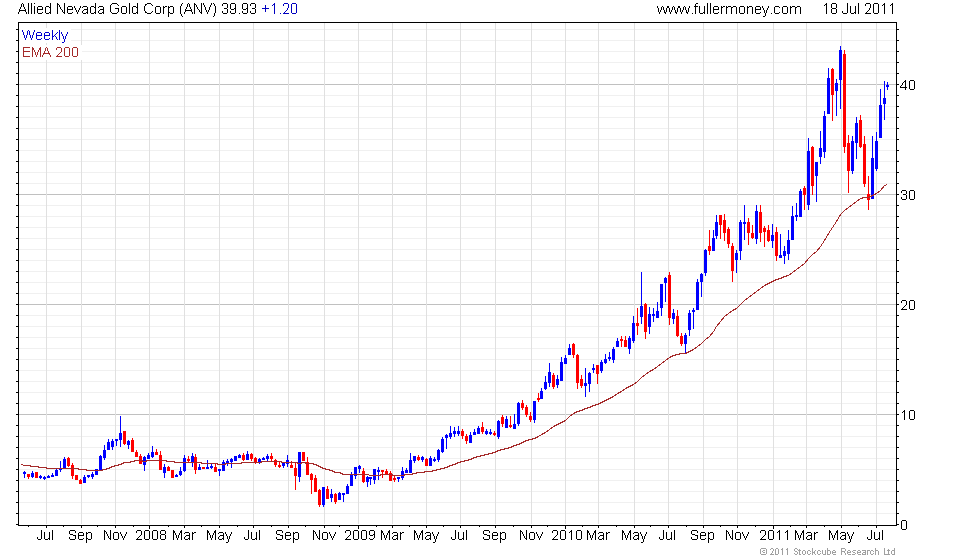
Task: Click the y-axis label 10
Action: 908,415
